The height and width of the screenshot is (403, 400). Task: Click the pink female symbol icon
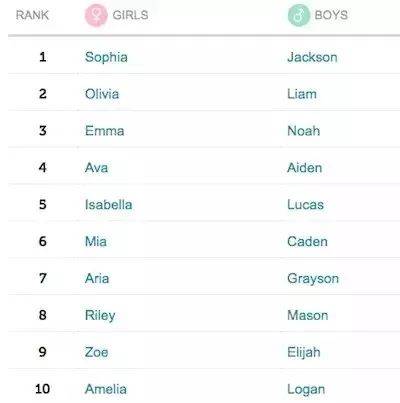(96, 15)
